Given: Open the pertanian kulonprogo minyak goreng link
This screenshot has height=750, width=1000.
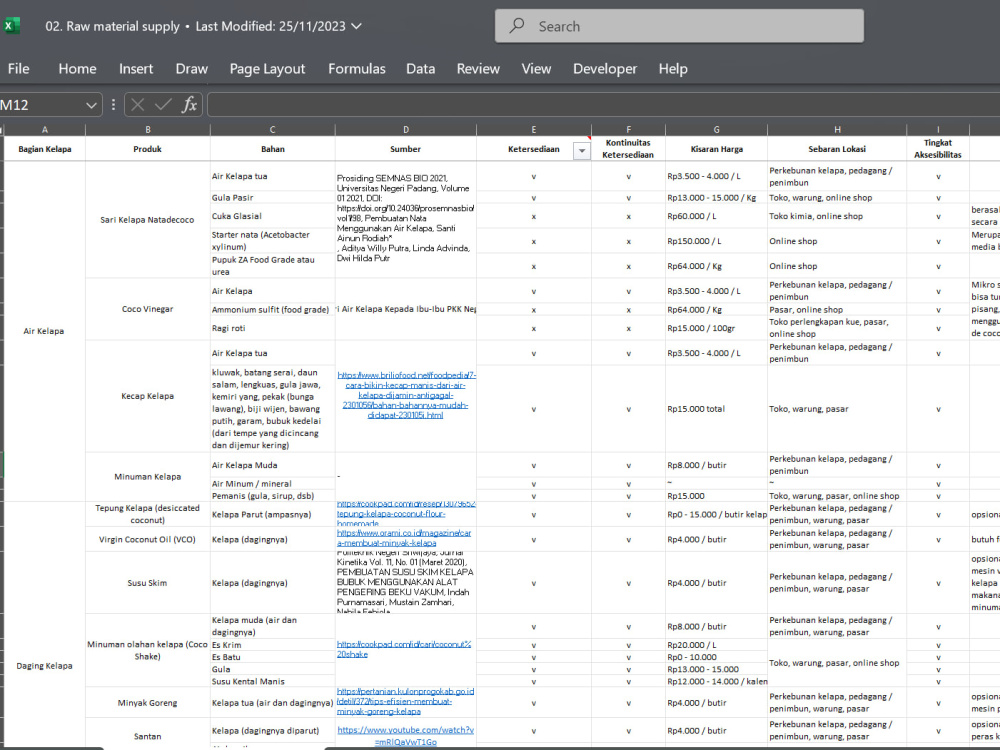Looking at the screenshot, I should click(x=406, y=701).
